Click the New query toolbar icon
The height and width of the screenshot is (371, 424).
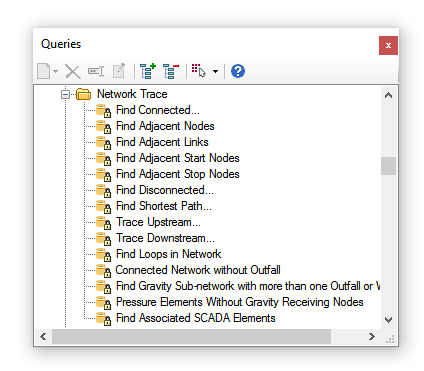[x=44, y=71]
